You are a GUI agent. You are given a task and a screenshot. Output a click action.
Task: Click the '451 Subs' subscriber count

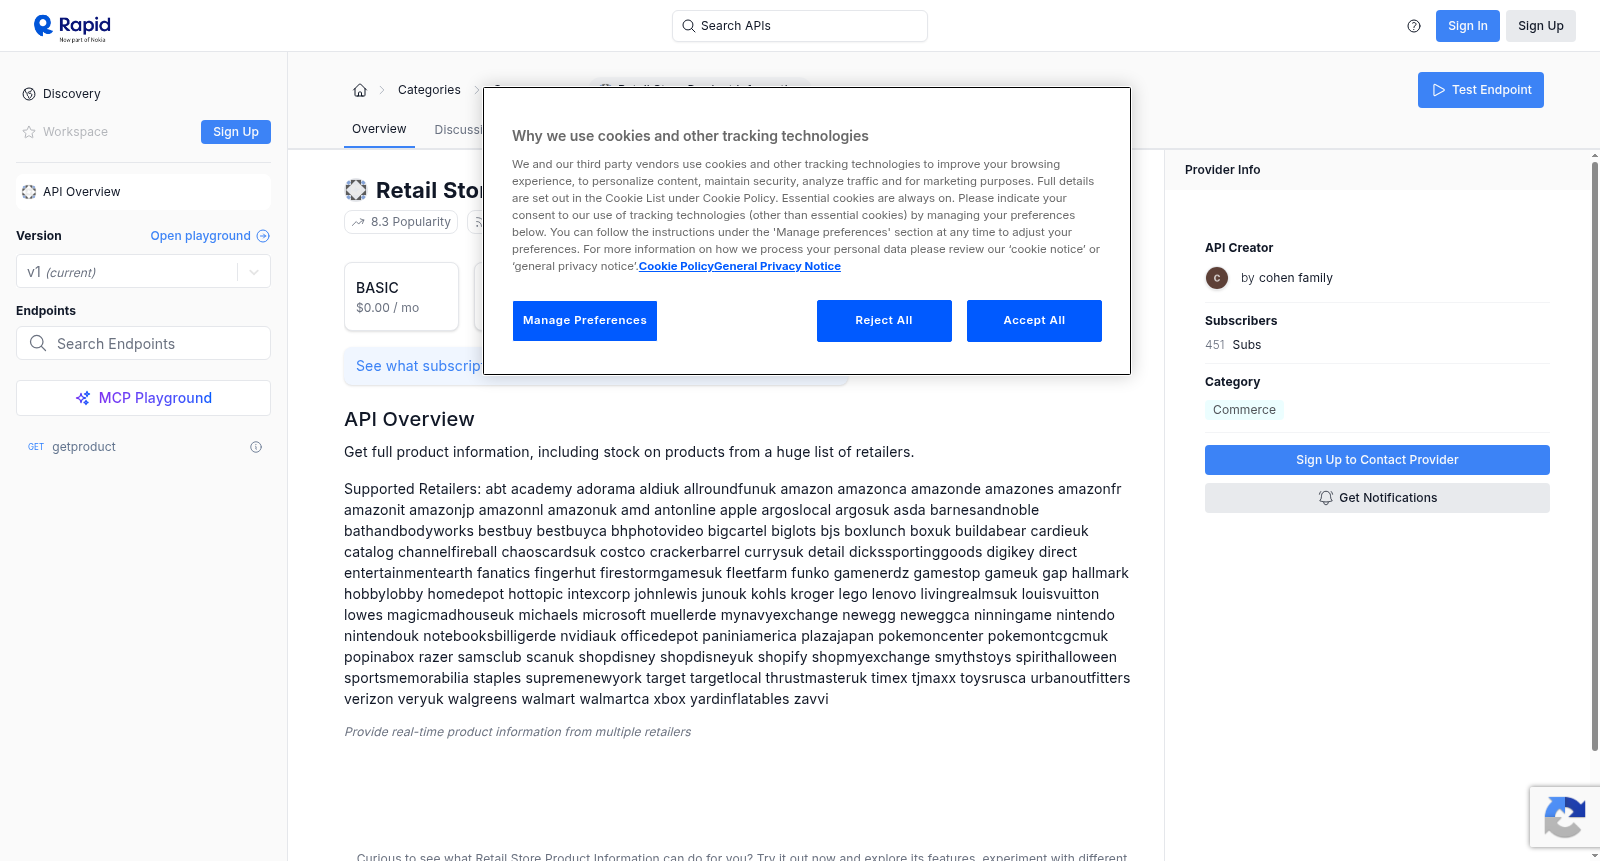(1233, 345)
